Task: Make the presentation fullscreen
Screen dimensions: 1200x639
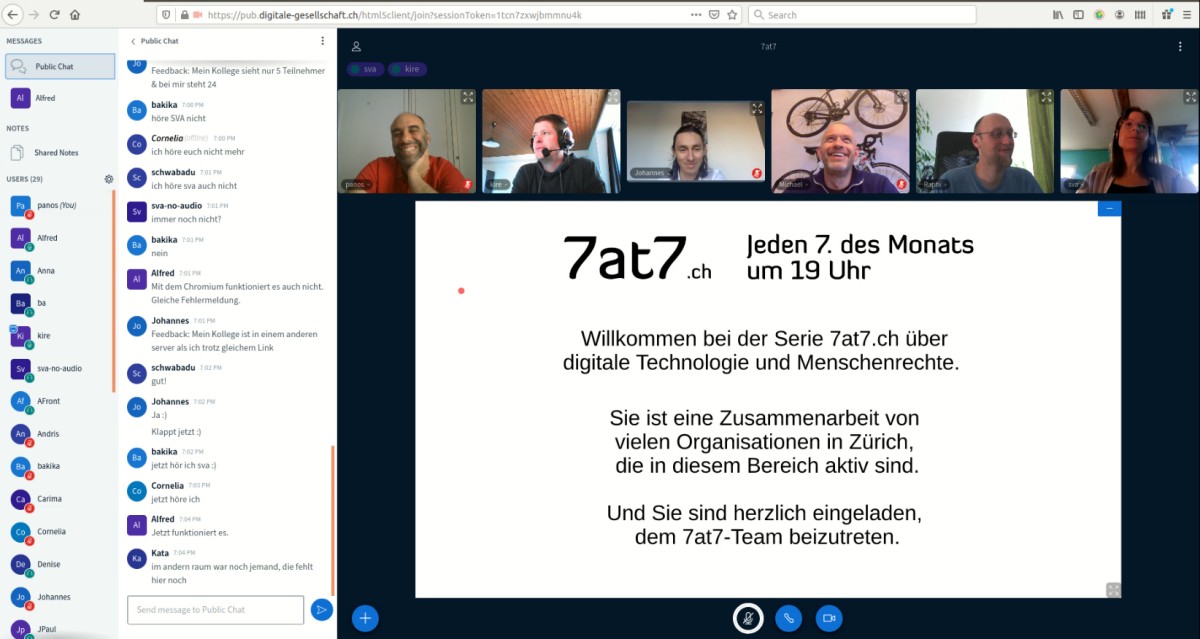Action: (1113, 590)
